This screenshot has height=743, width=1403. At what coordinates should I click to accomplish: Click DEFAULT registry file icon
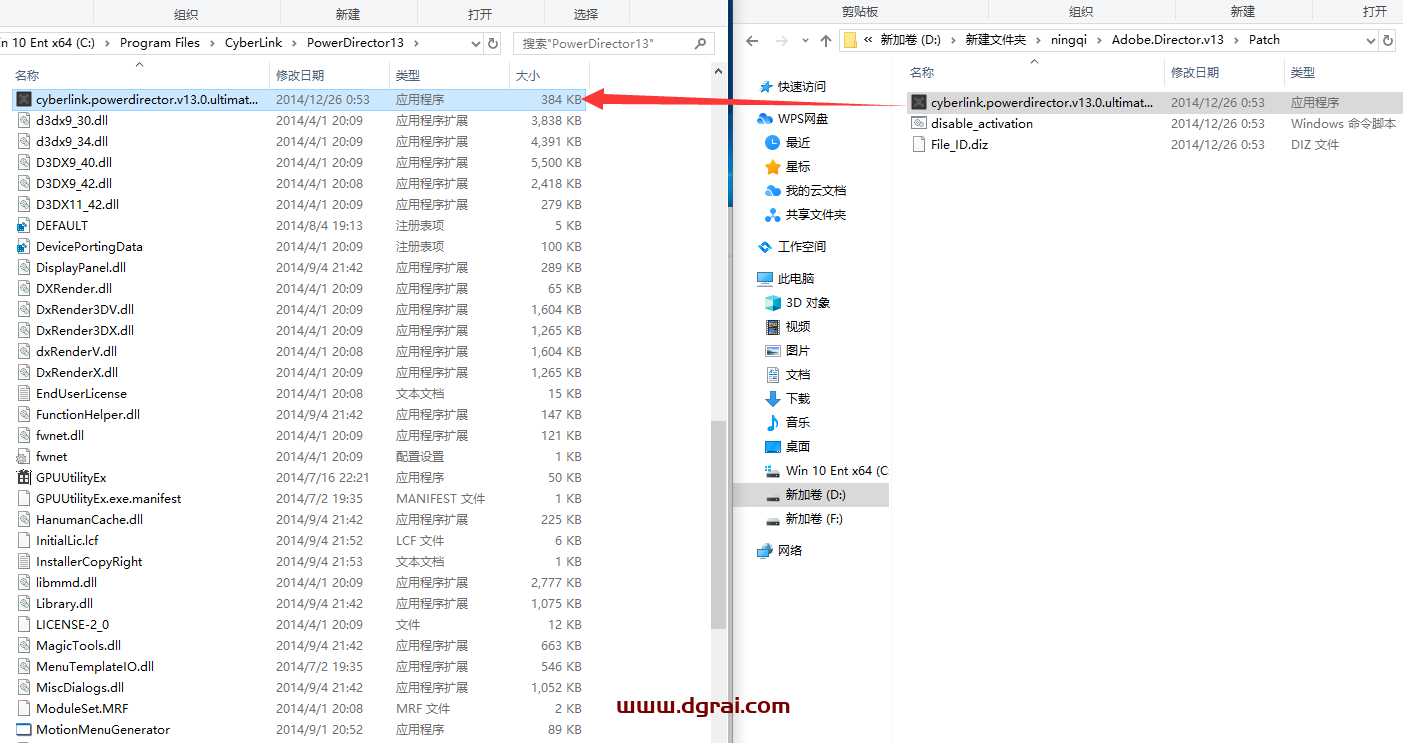point(24,225)
